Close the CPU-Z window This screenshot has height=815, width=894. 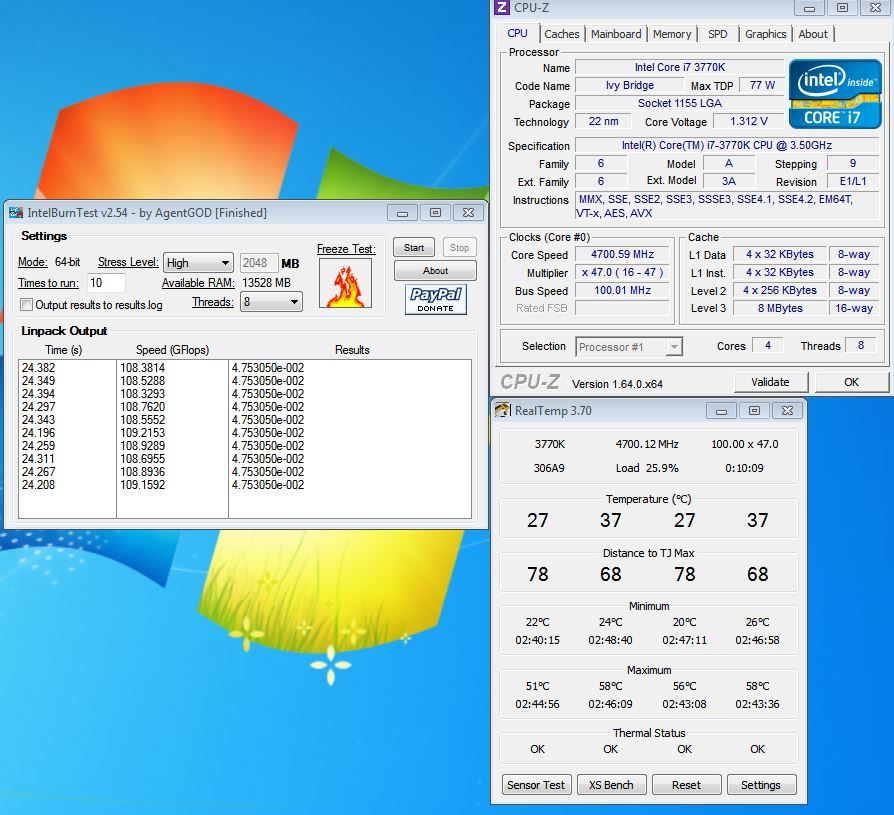coord(875,8)
